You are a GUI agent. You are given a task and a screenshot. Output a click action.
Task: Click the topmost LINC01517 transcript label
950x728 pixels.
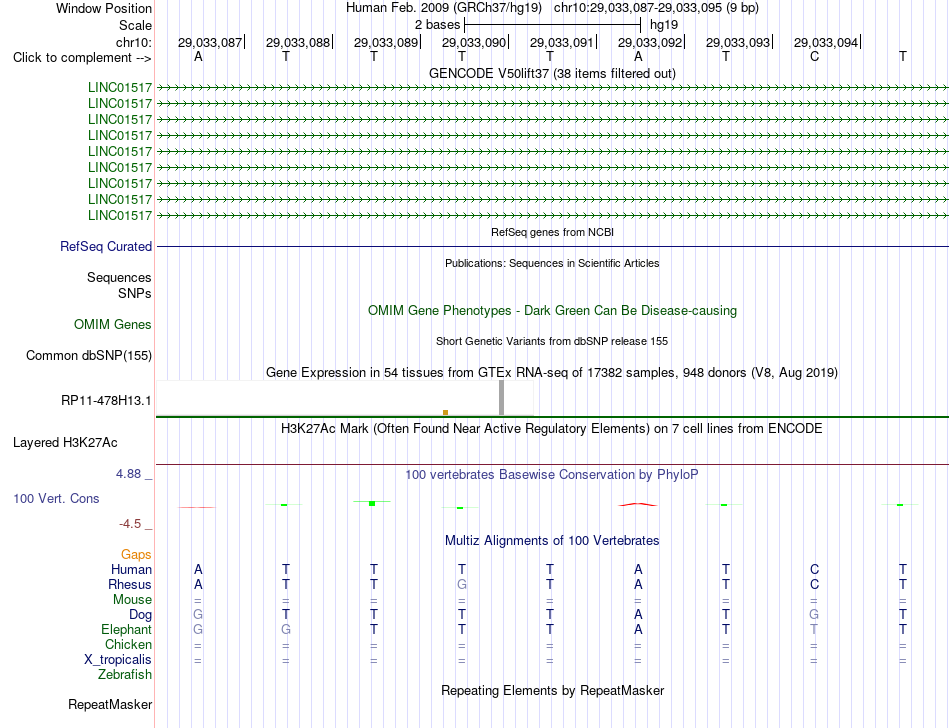(x=120, y=87)
